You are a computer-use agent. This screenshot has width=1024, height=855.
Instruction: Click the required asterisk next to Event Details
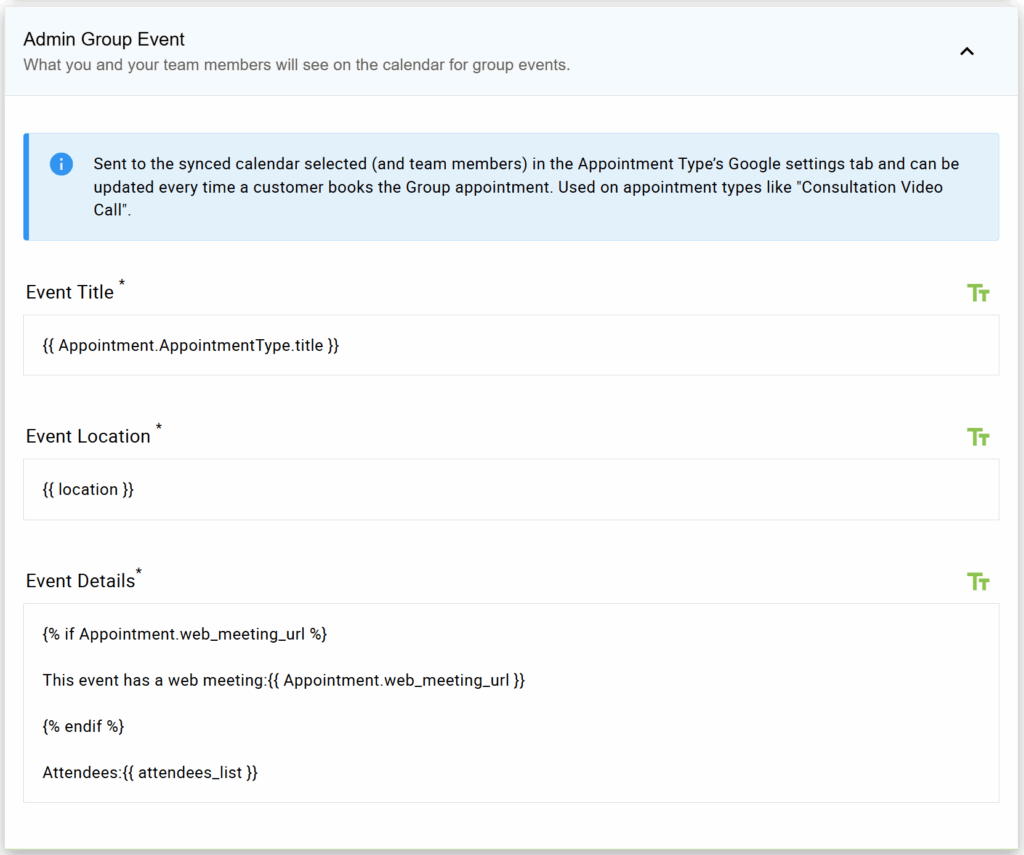point(138,572)
